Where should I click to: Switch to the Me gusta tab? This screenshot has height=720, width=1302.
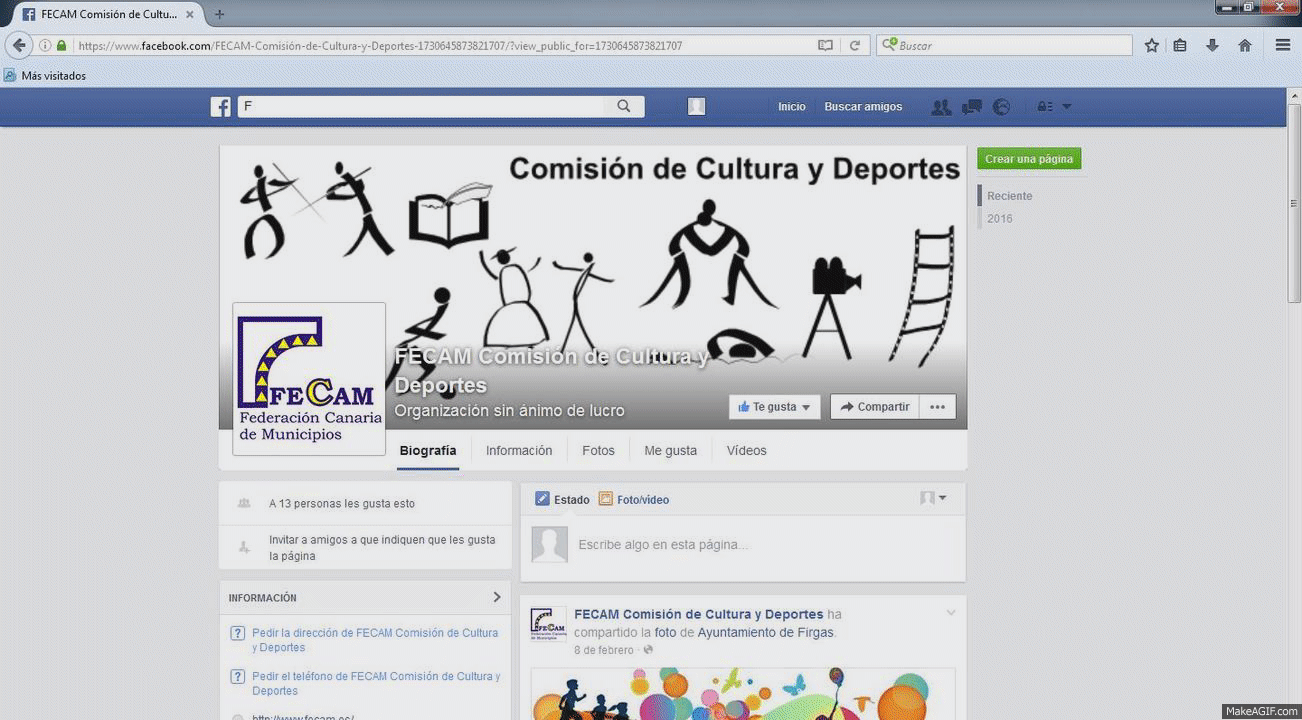(x=671, y=451)
